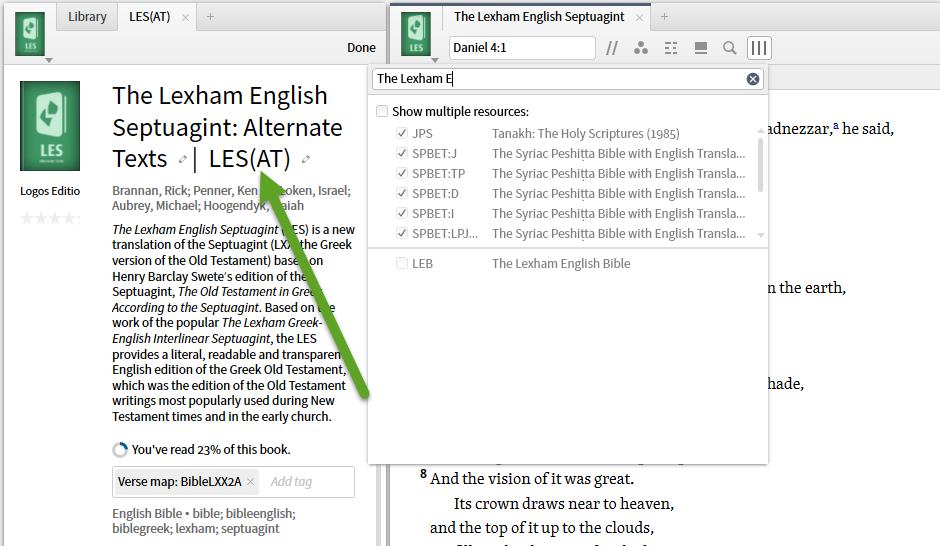Image resolution: width=940 pixels, height=546 pixels.
Task: Clear the resource search text field
Action: pyautogui.click(x=753, y=79)
